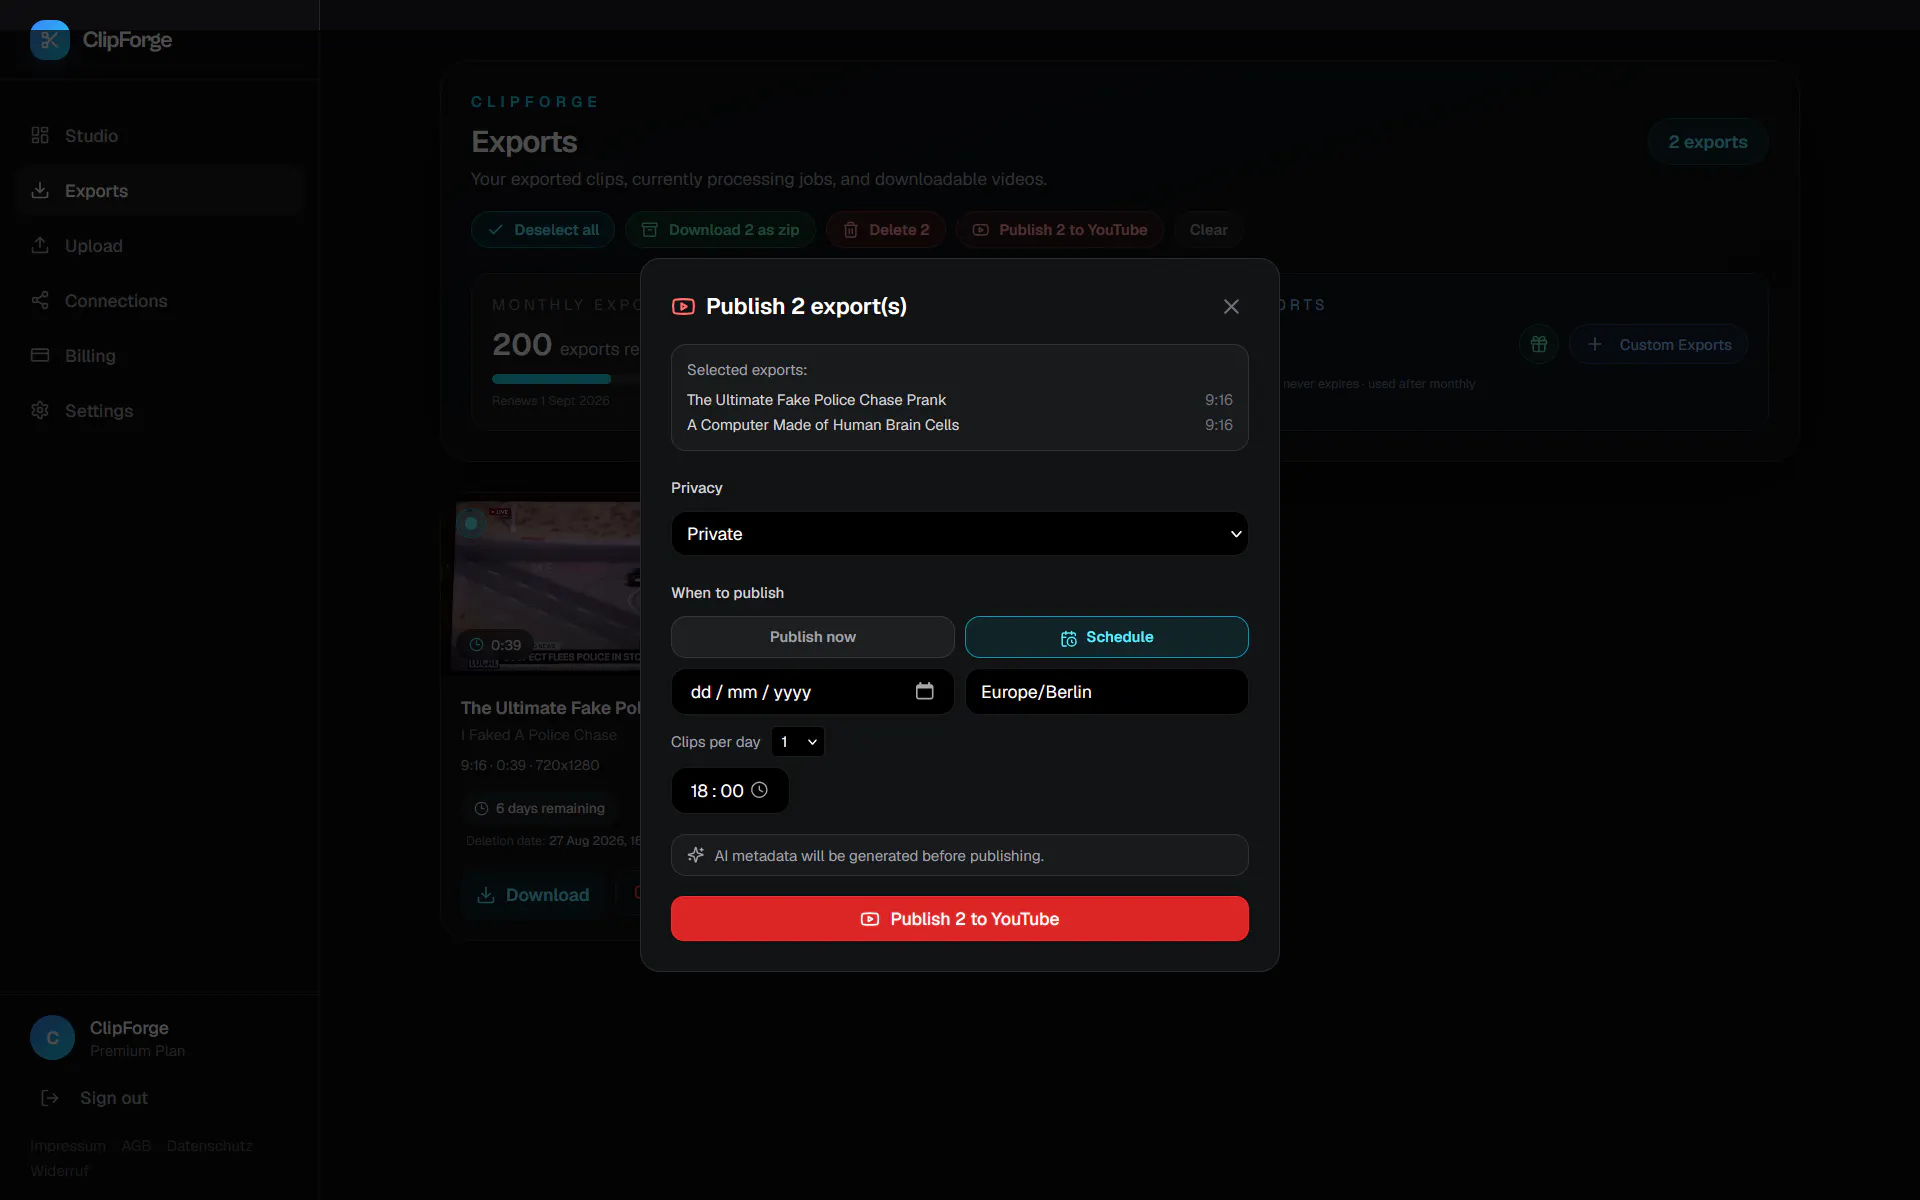
Task: Open the Privacy dropdown set to Private
Action: [960, 534]
